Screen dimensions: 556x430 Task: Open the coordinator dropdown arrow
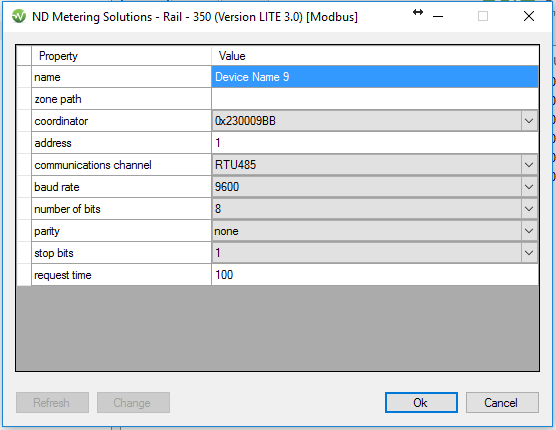tap(529, 121)
